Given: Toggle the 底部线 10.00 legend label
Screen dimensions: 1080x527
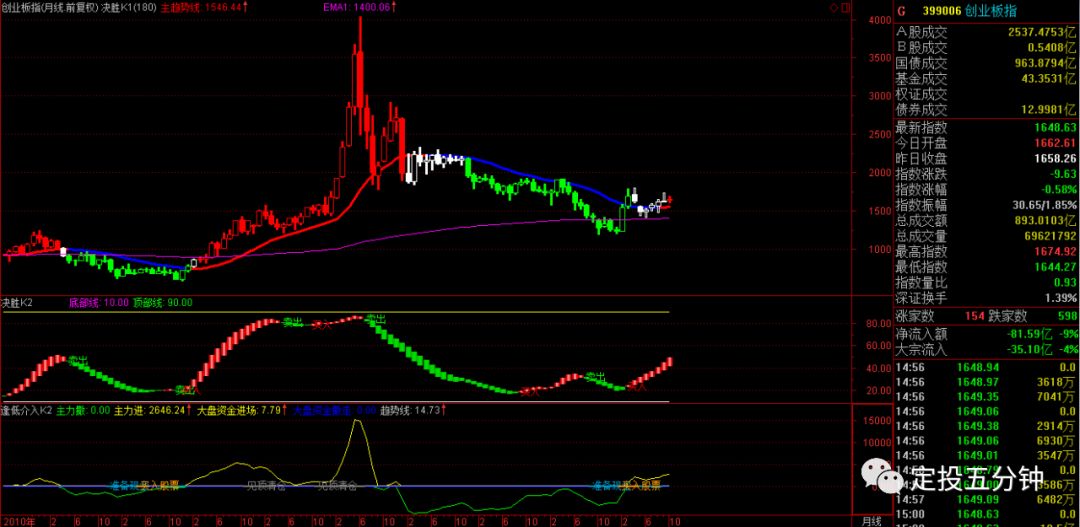Looking at the screenshot, I should [98, 322].
